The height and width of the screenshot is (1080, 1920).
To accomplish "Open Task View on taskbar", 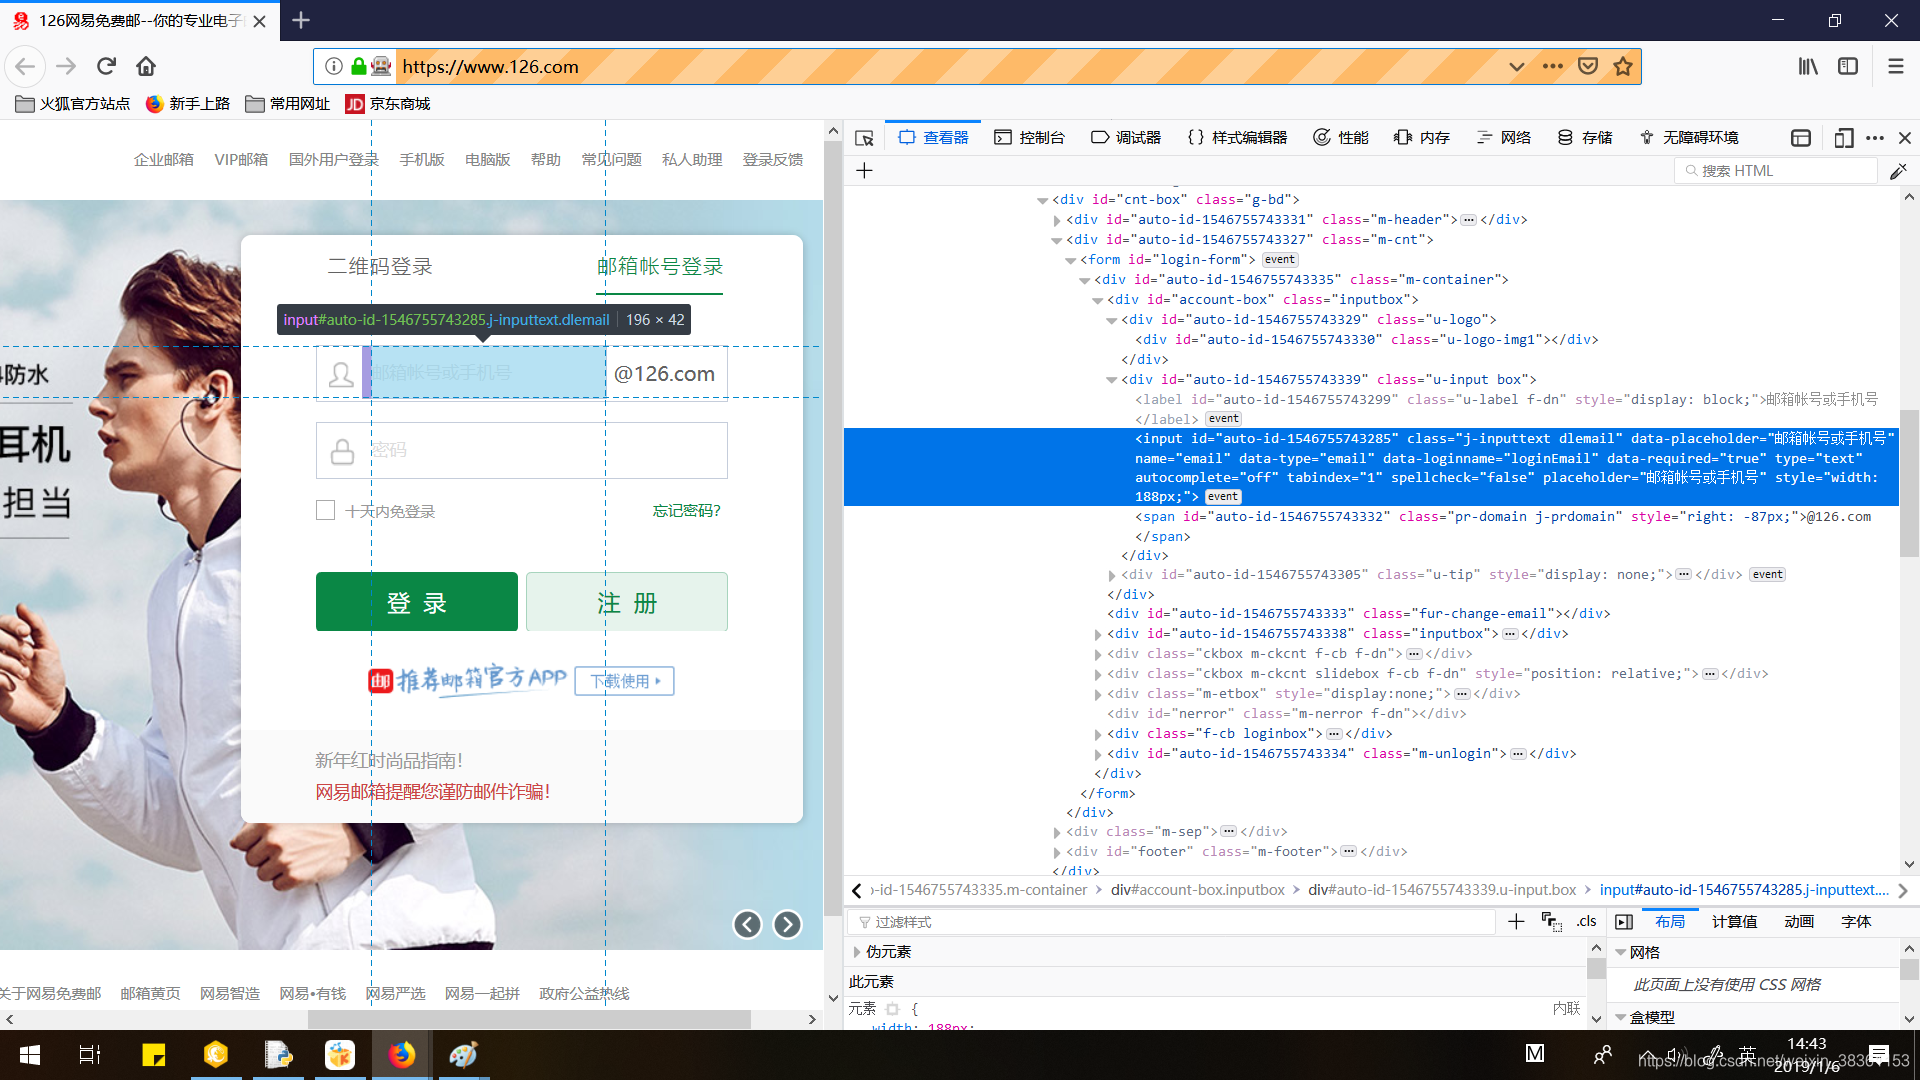I will 90,1055.
